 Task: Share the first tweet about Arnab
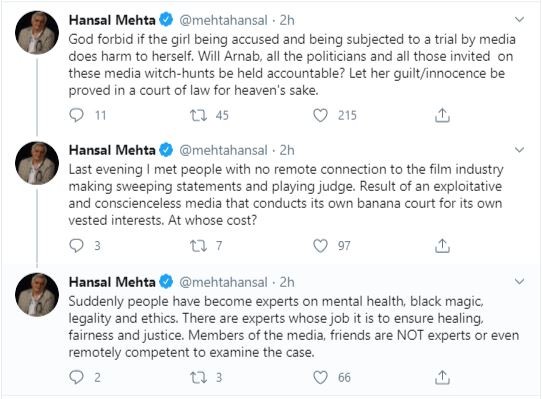pos(442,115)
